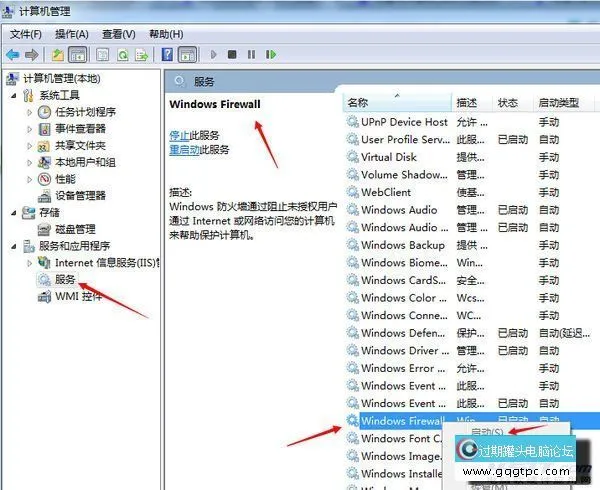This screenshot has width=600, height=490.
Task: Expand the 事件查看器 node
Action: pos(29,129)
